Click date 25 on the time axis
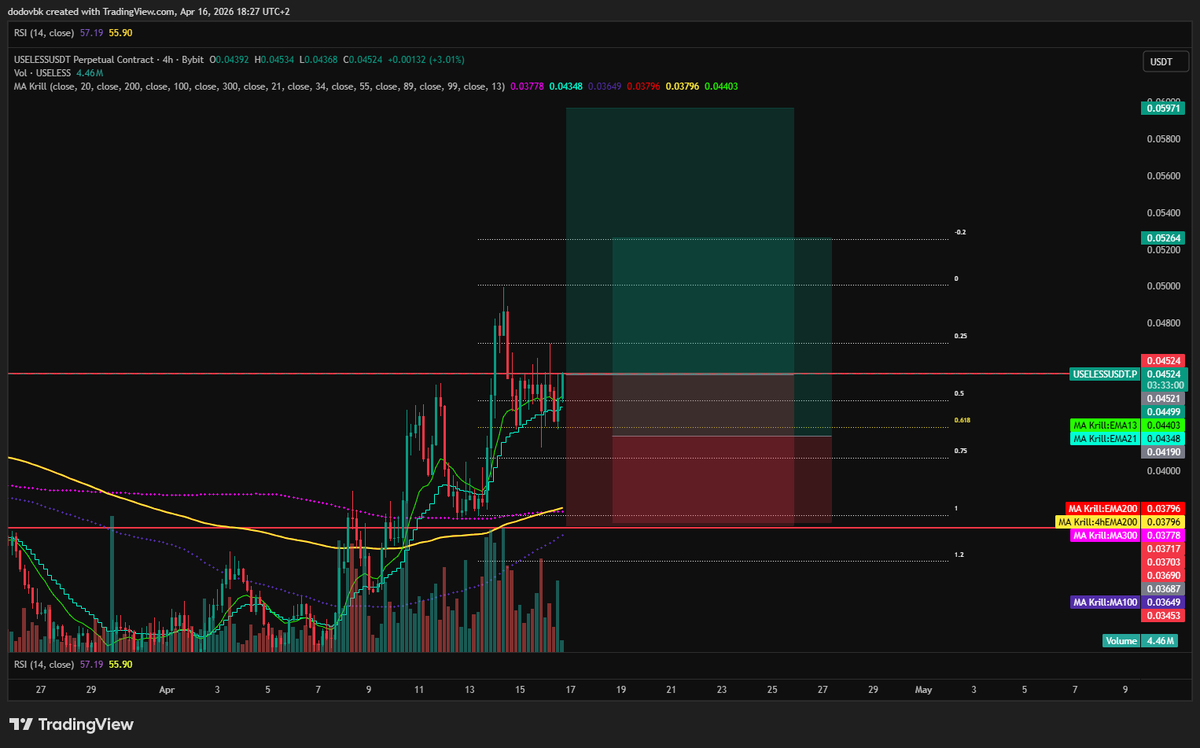 [772, 689]
